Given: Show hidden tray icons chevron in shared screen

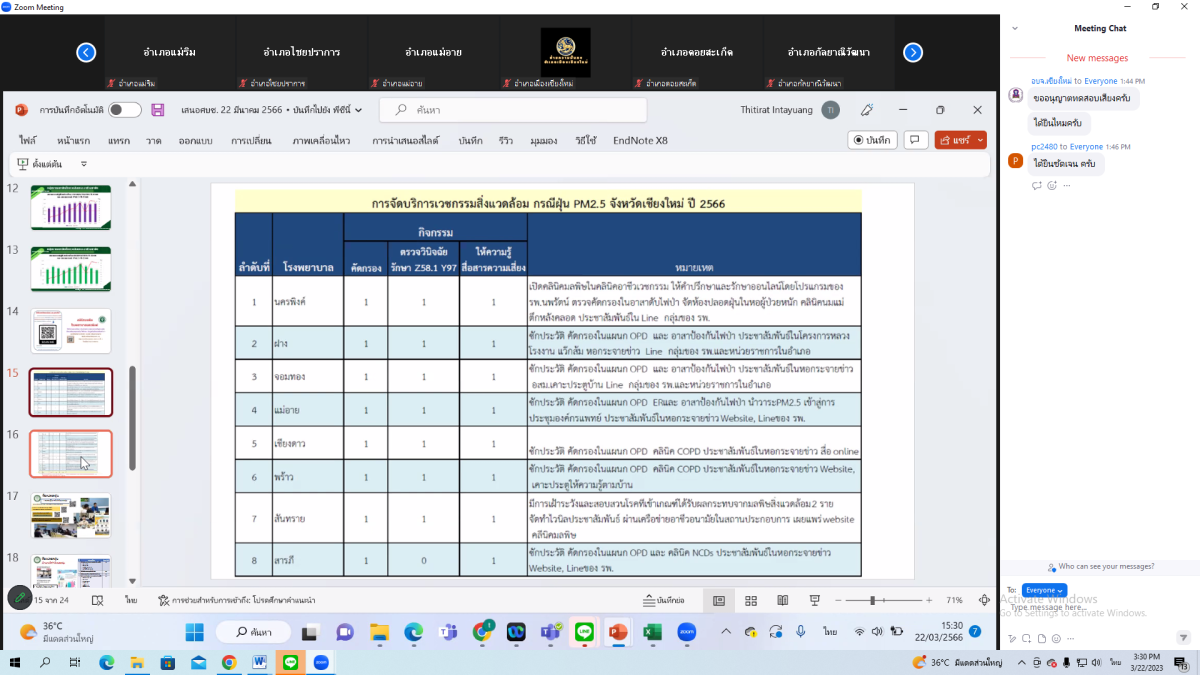Looking at the screenshot, I should click(725, 632).
